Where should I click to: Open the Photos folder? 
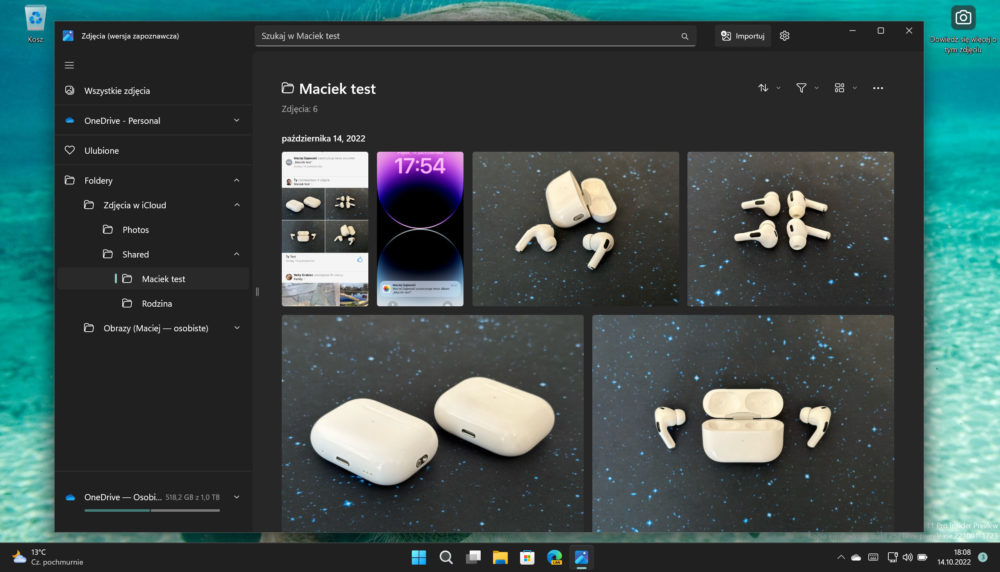pyautogui.click(x=153, y=230)
